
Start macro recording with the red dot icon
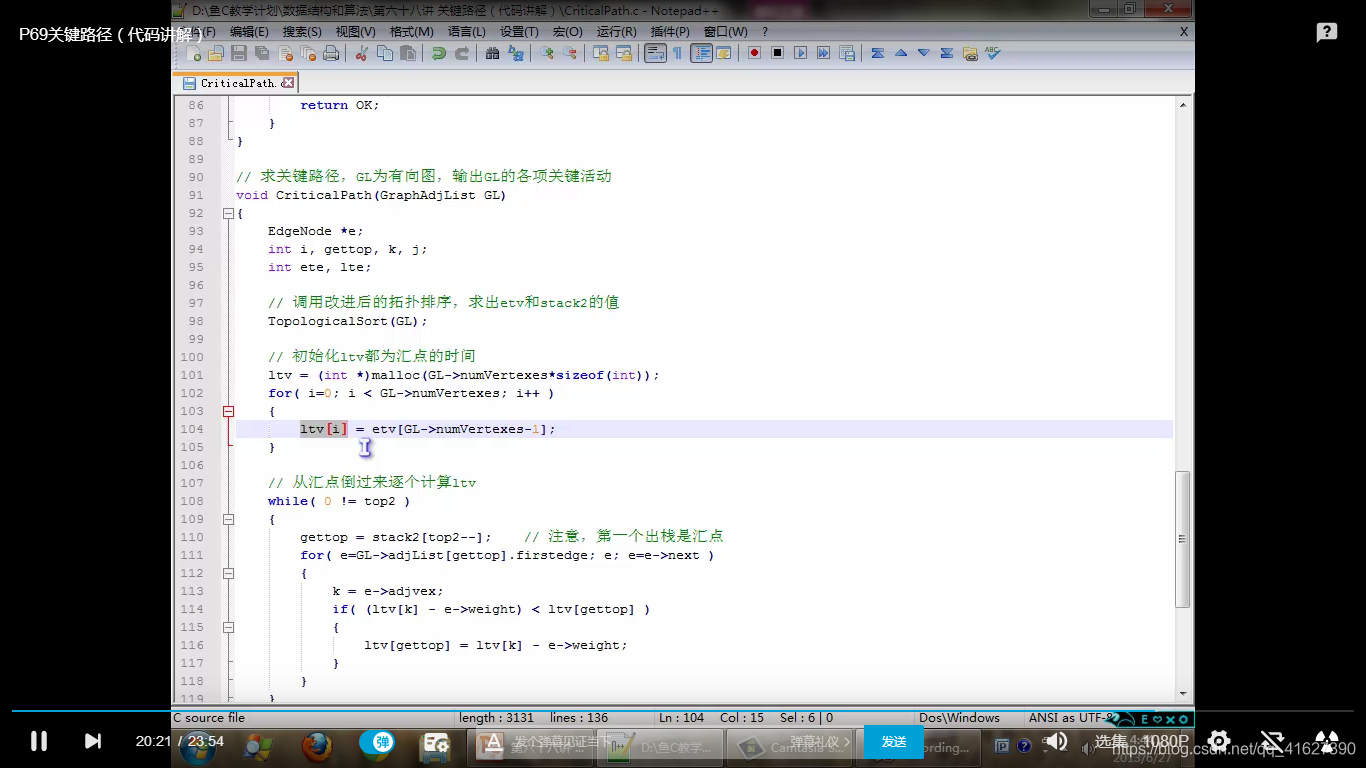(x=755, y=53)
